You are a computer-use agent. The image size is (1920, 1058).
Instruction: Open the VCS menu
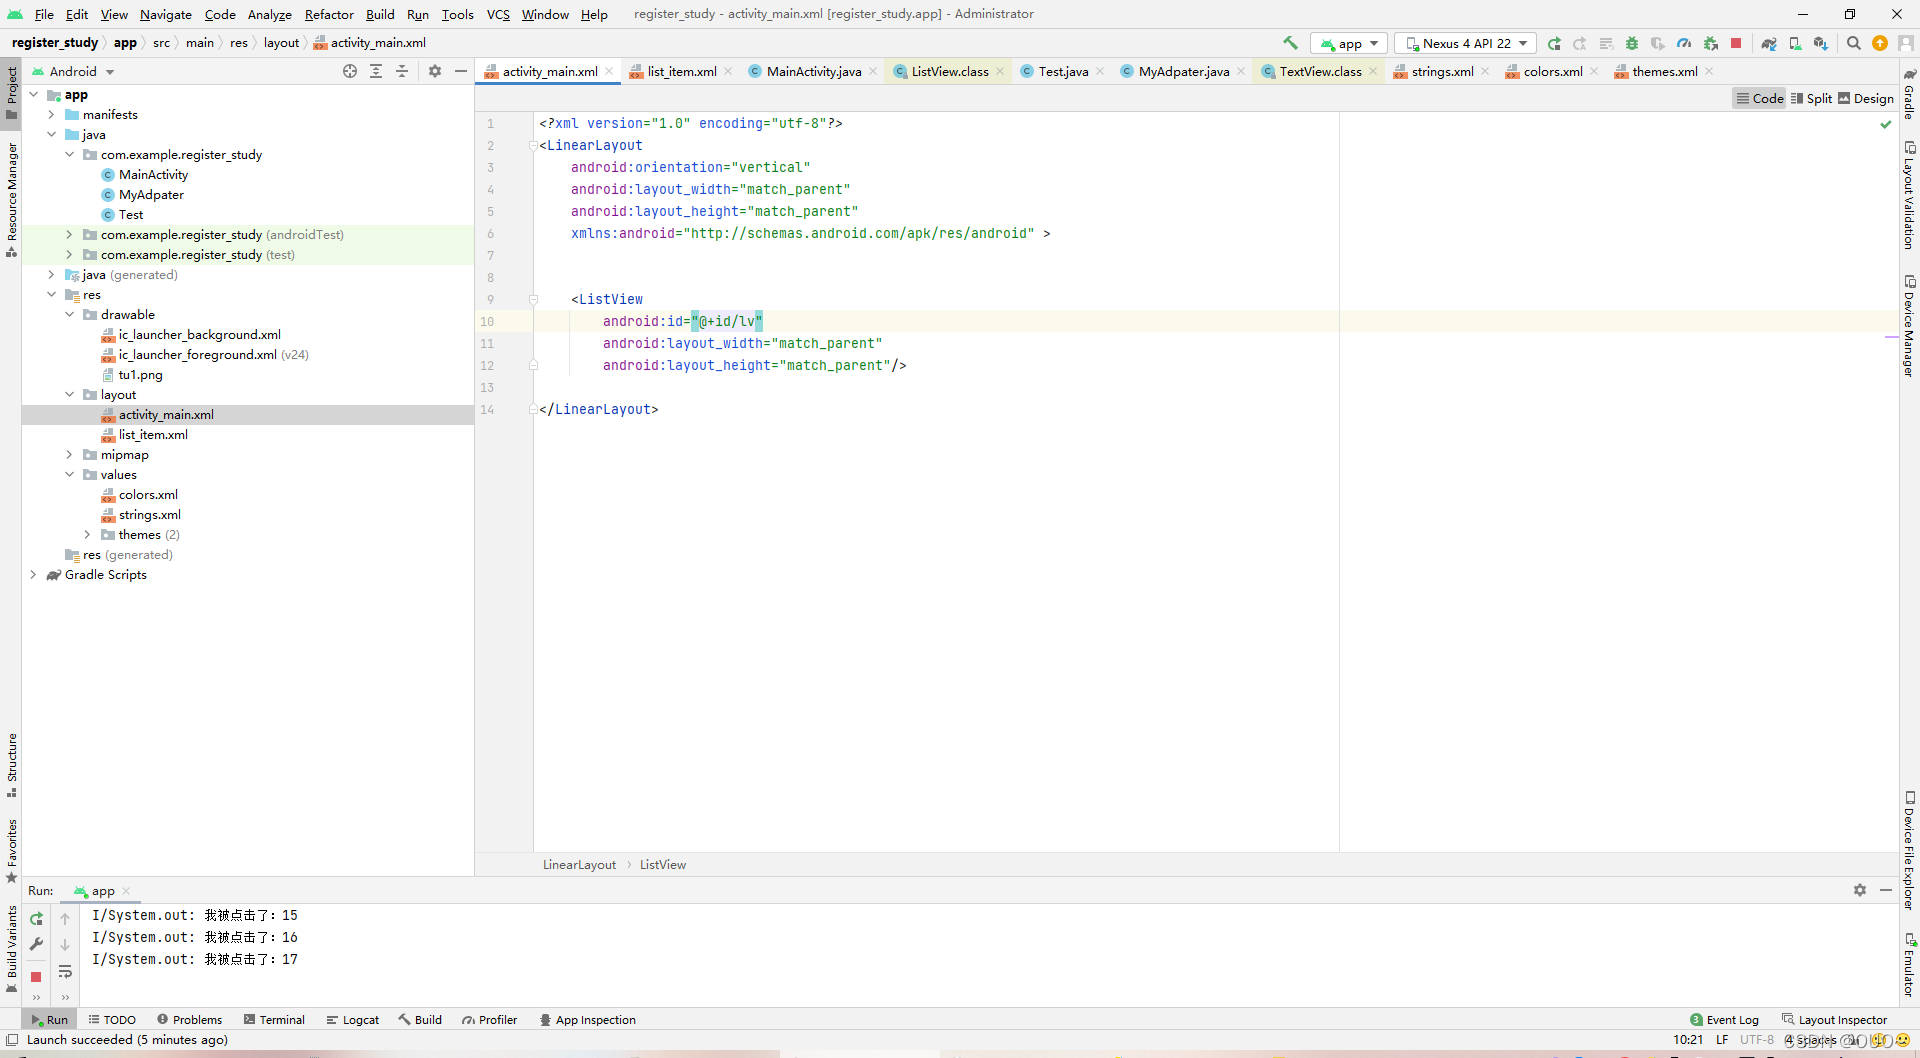point(498,14)
